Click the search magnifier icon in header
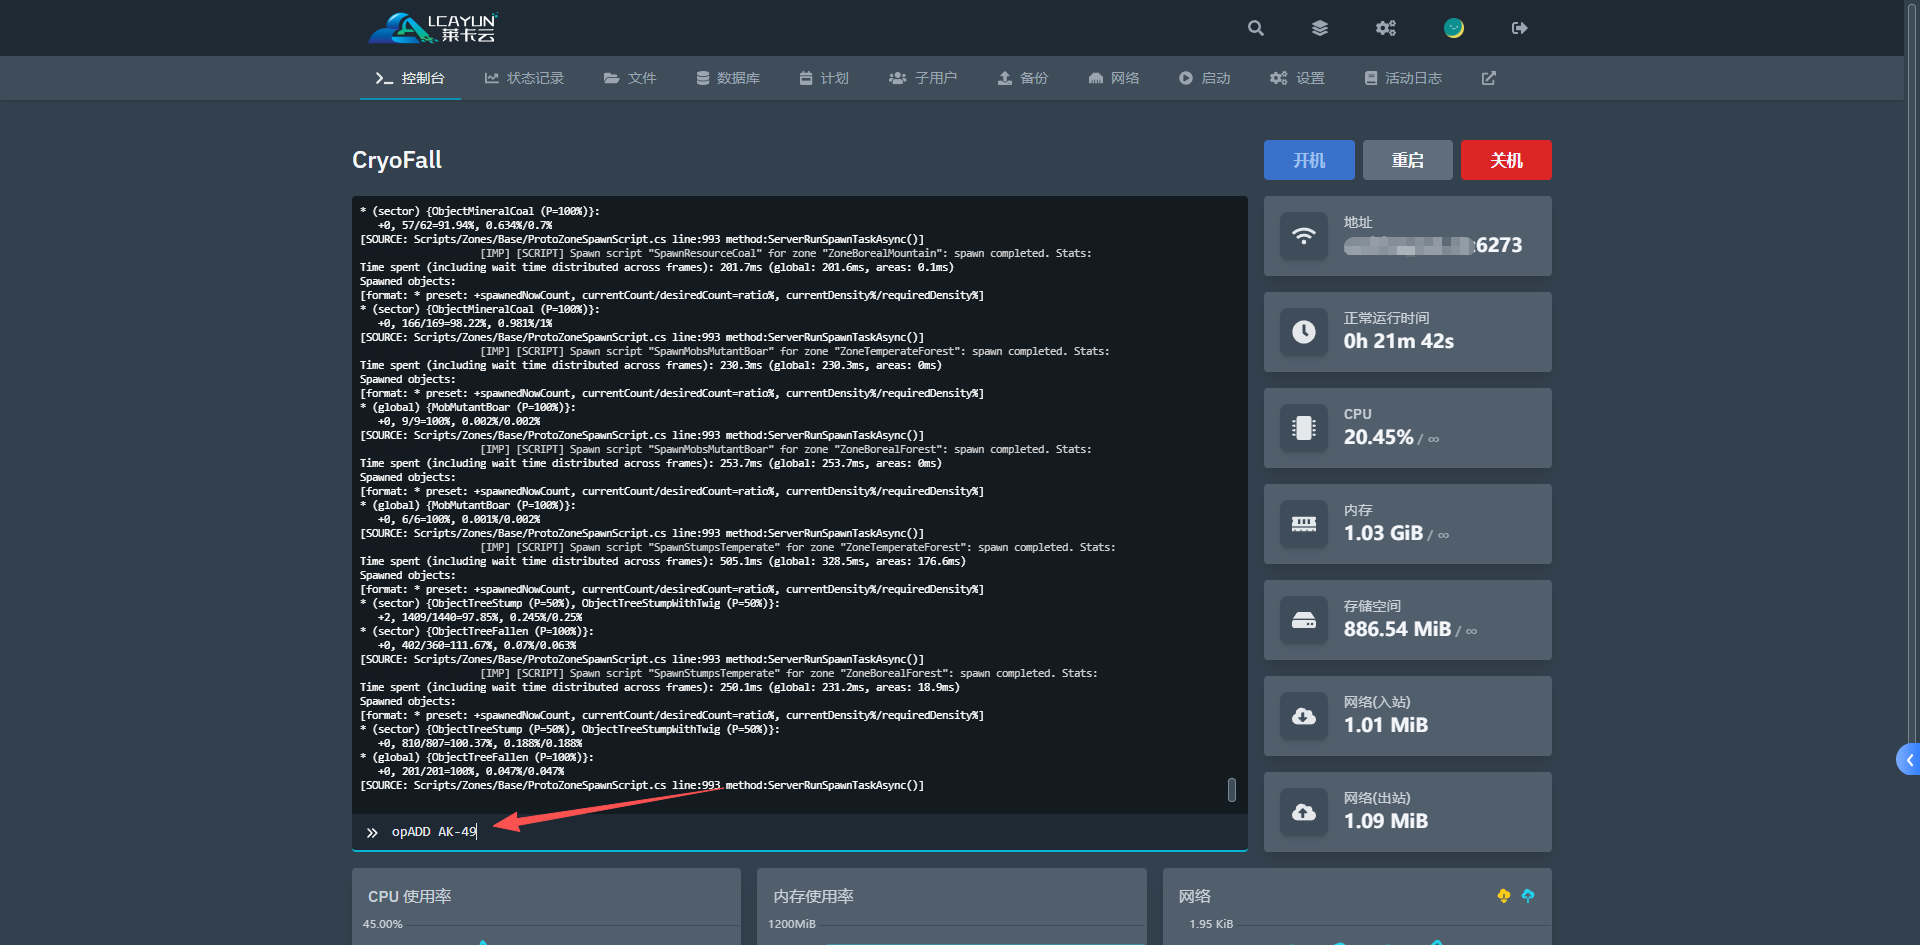Screen dimensions: 1920x945 pyautogui.click(x=1256, y=28)
